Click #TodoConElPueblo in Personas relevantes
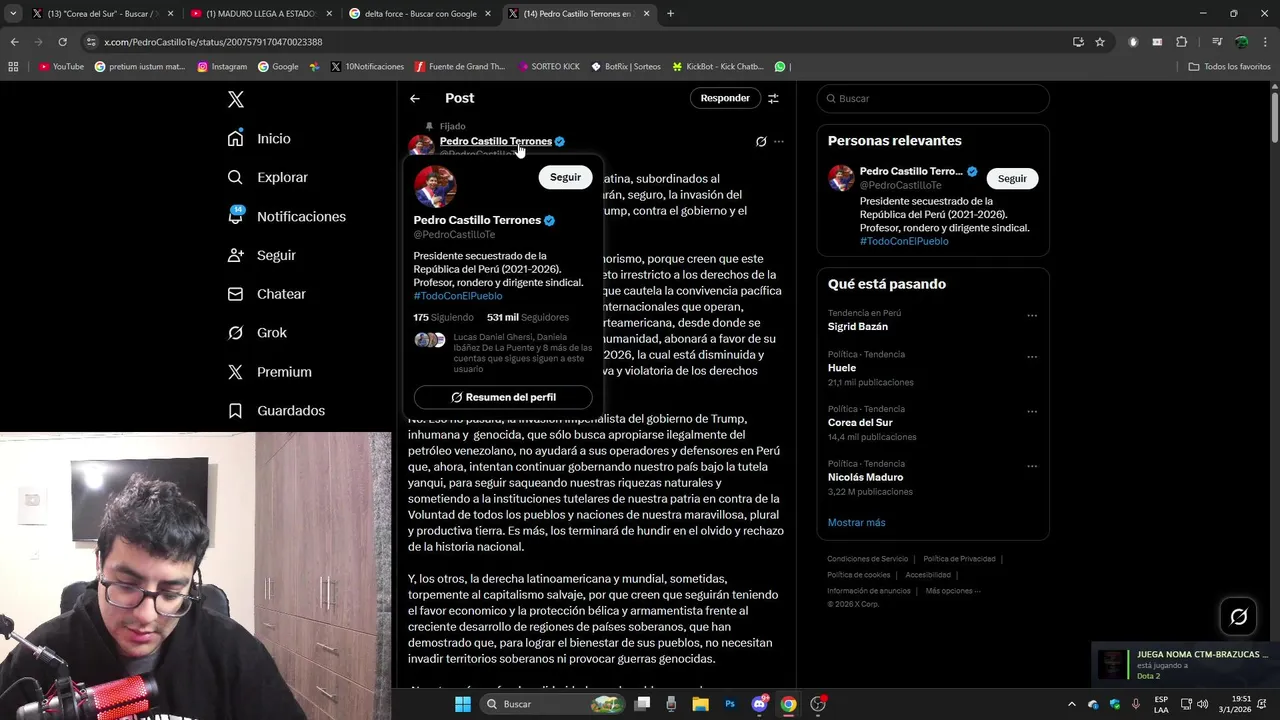 click(x=904, y=241)
